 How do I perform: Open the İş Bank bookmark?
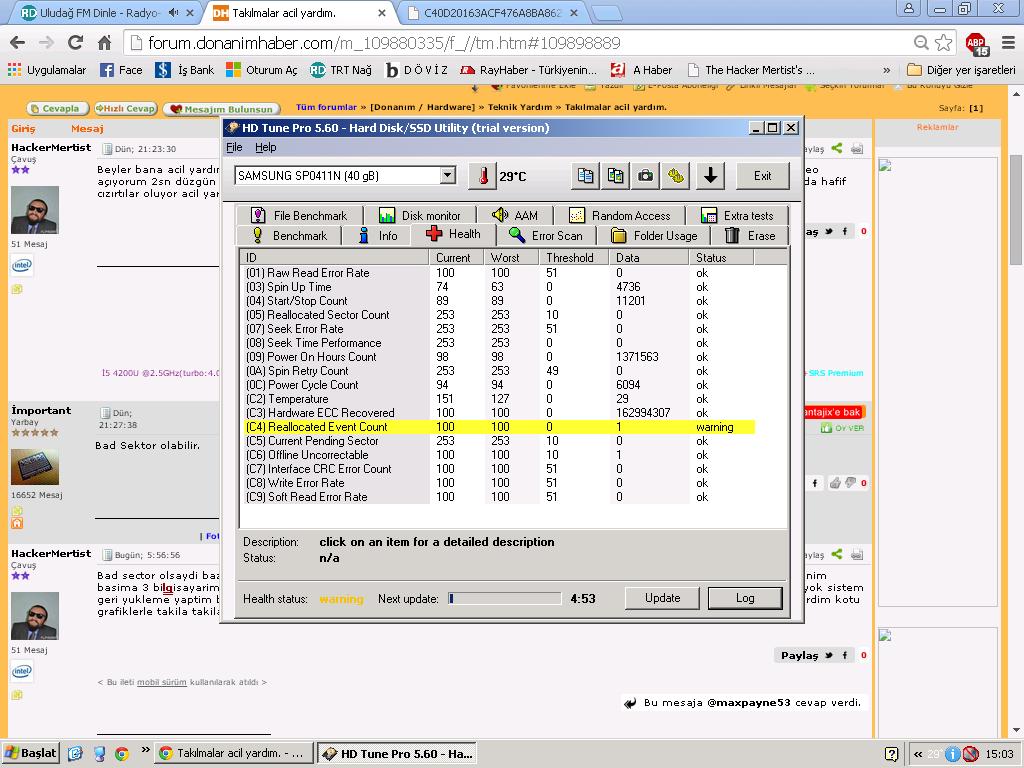(185, 70)
